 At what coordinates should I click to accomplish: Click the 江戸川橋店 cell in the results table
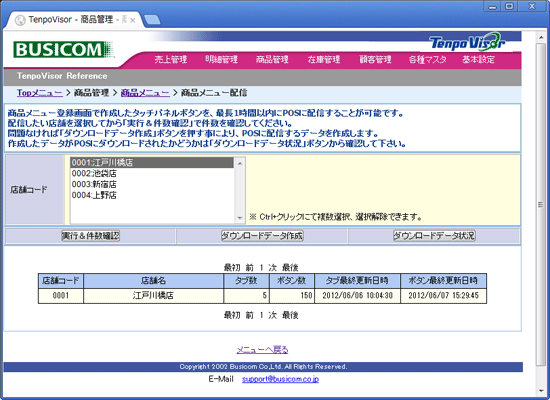[153, 295]
